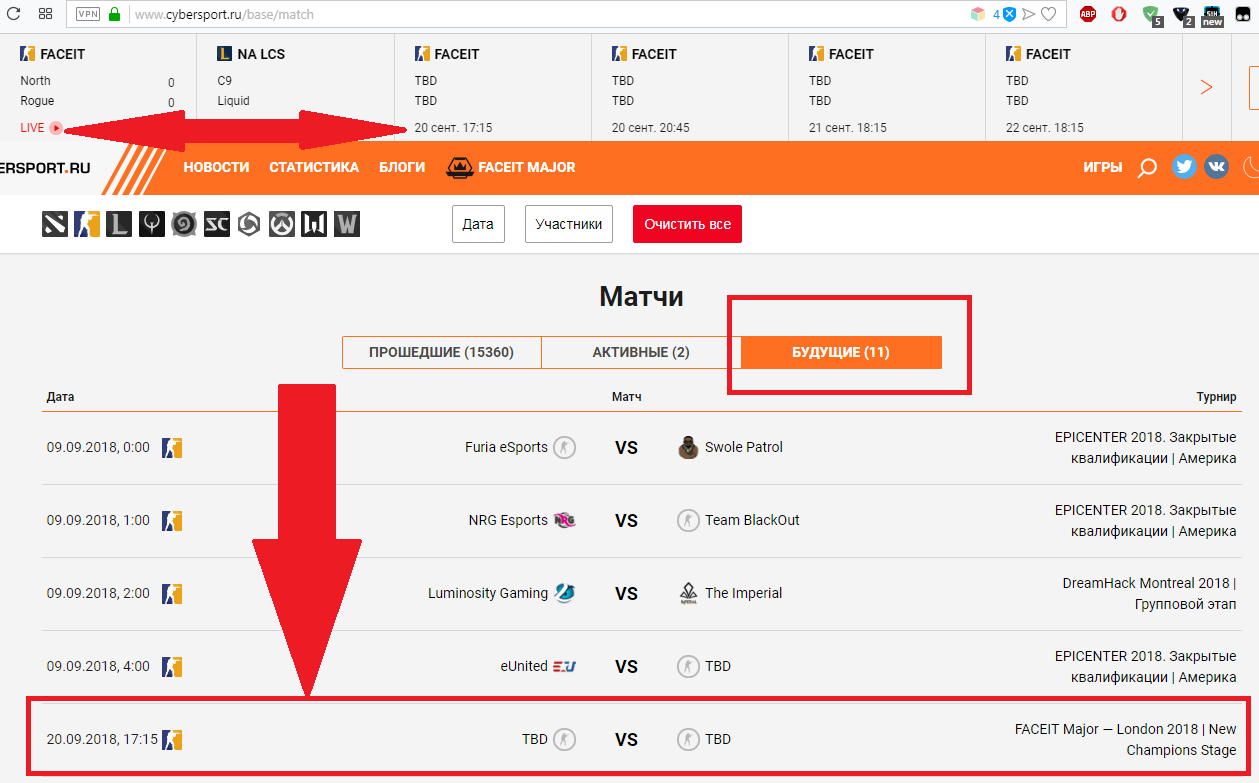Open the NA LCS C9 vs Liquid ticker card
1259x783 pixels.
pyautogui.click(x=295, y=88)
